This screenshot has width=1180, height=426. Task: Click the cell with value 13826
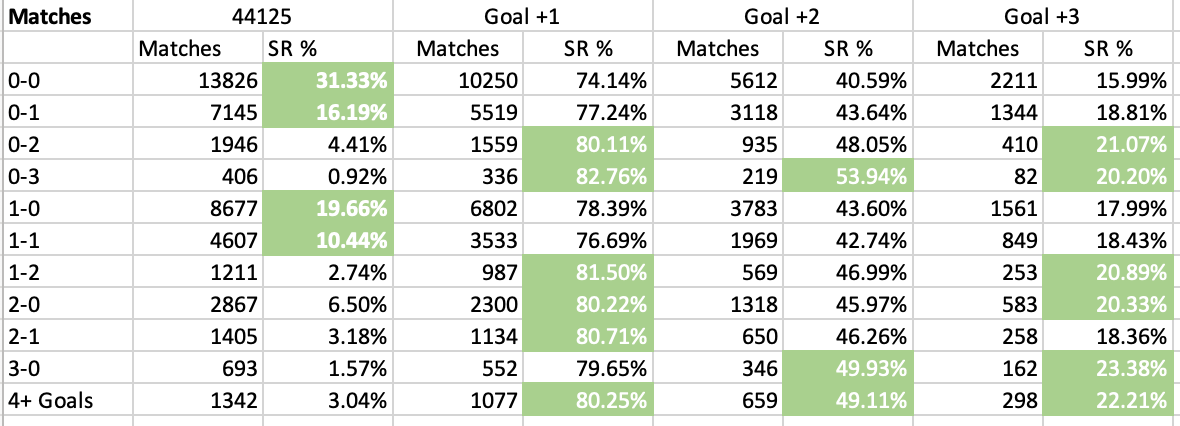pos(196,80)
